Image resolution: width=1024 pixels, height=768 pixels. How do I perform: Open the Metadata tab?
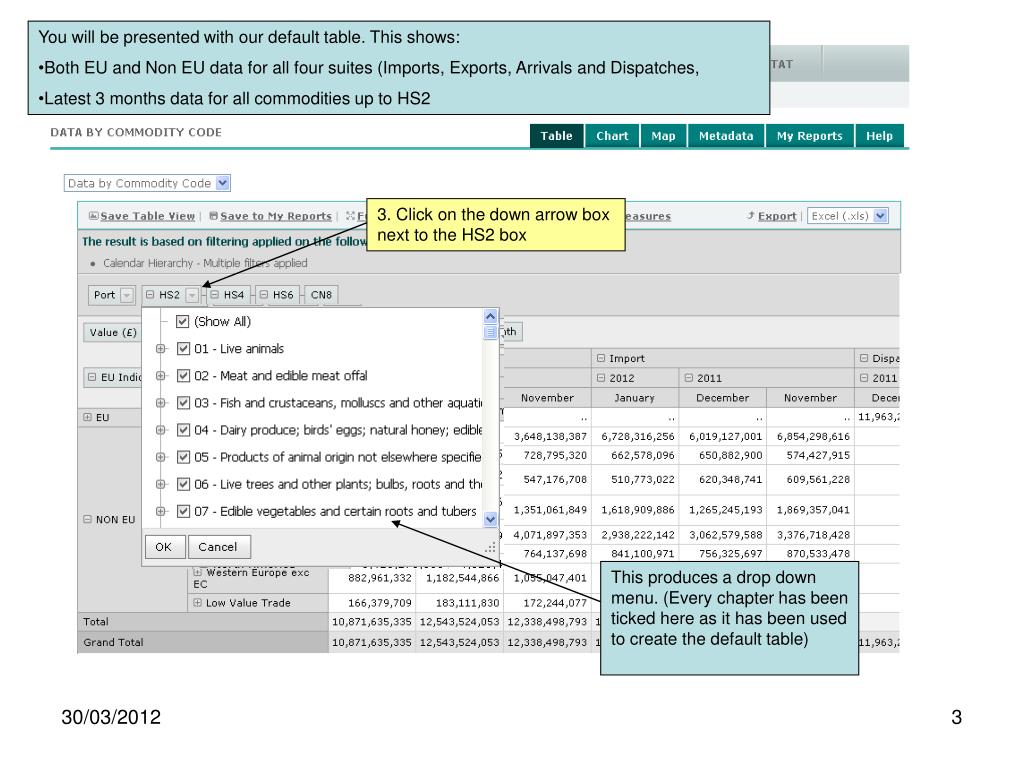[x=726, y=136]
